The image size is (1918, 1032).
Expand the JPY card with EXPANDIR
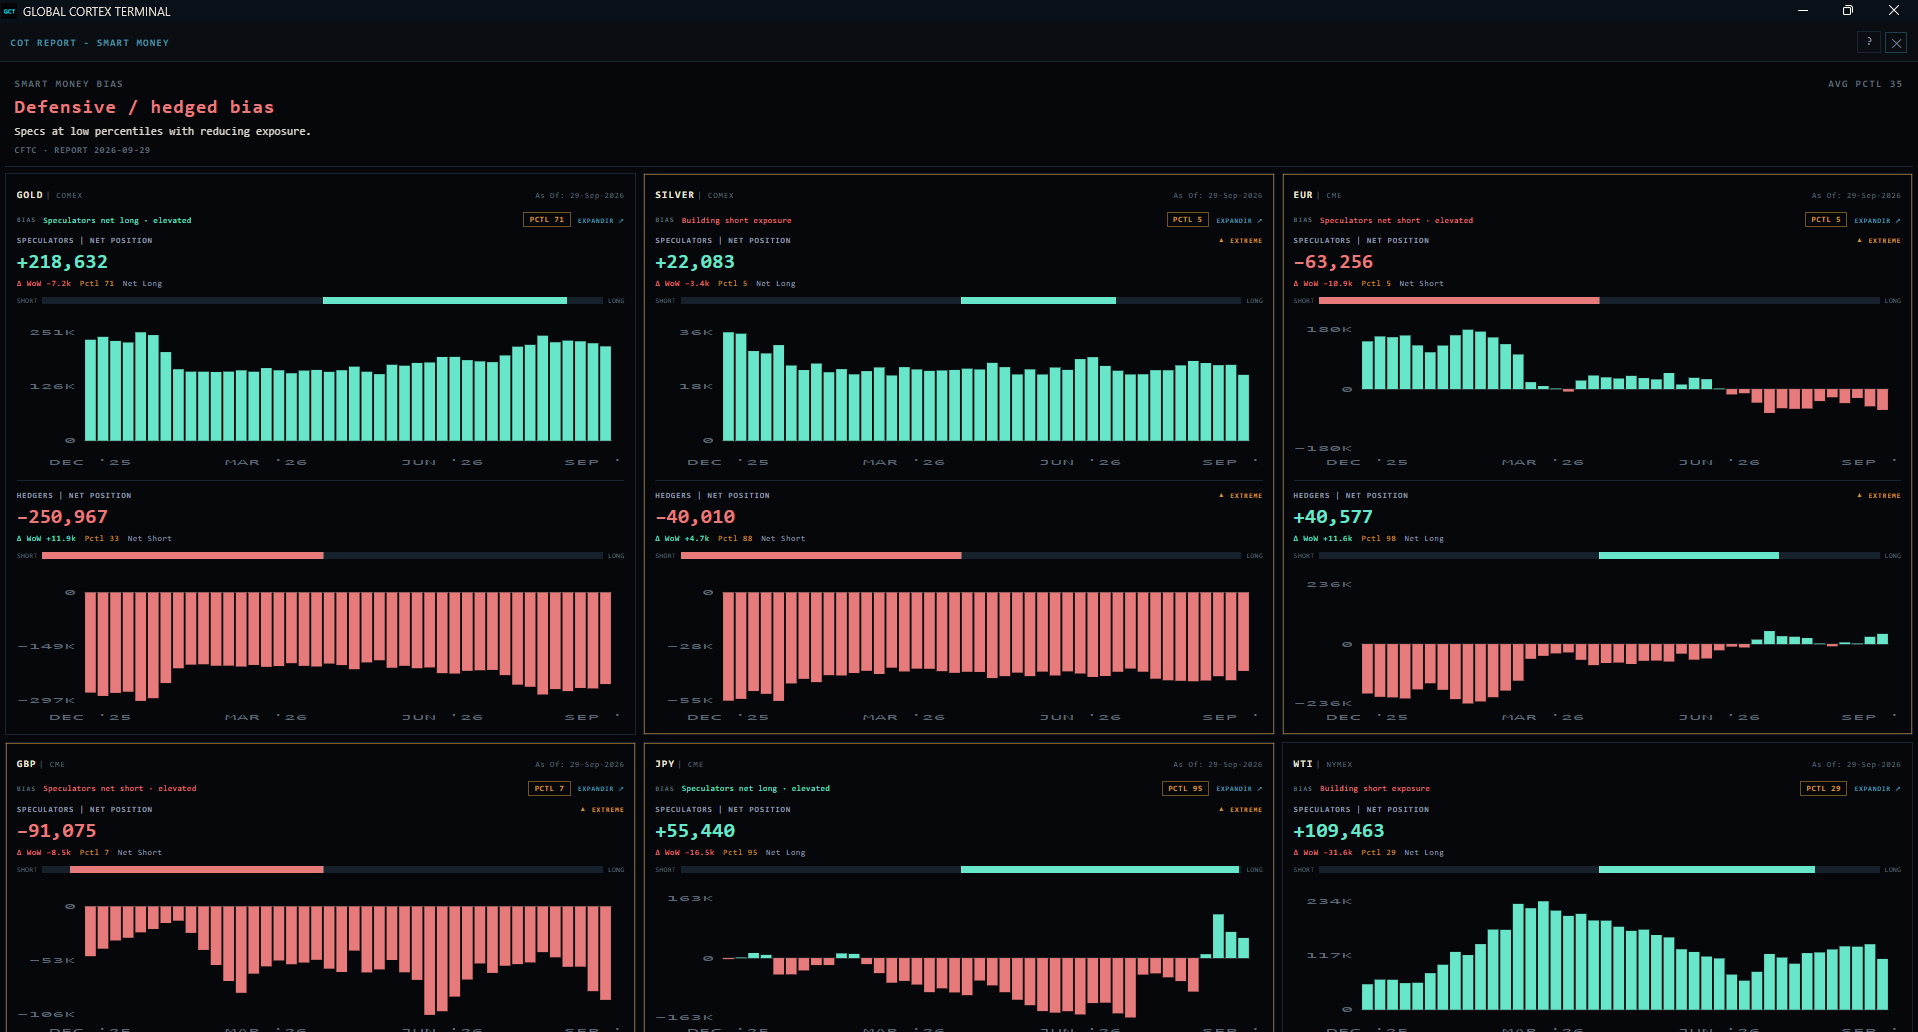coord(1239,789)
